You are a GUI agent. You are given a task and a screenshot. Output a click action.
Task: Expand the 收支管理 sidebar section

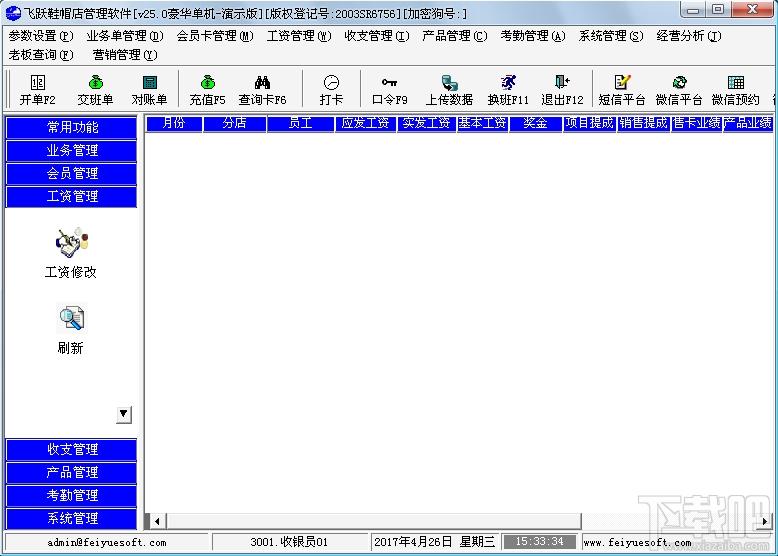click(x=71, y=449)
